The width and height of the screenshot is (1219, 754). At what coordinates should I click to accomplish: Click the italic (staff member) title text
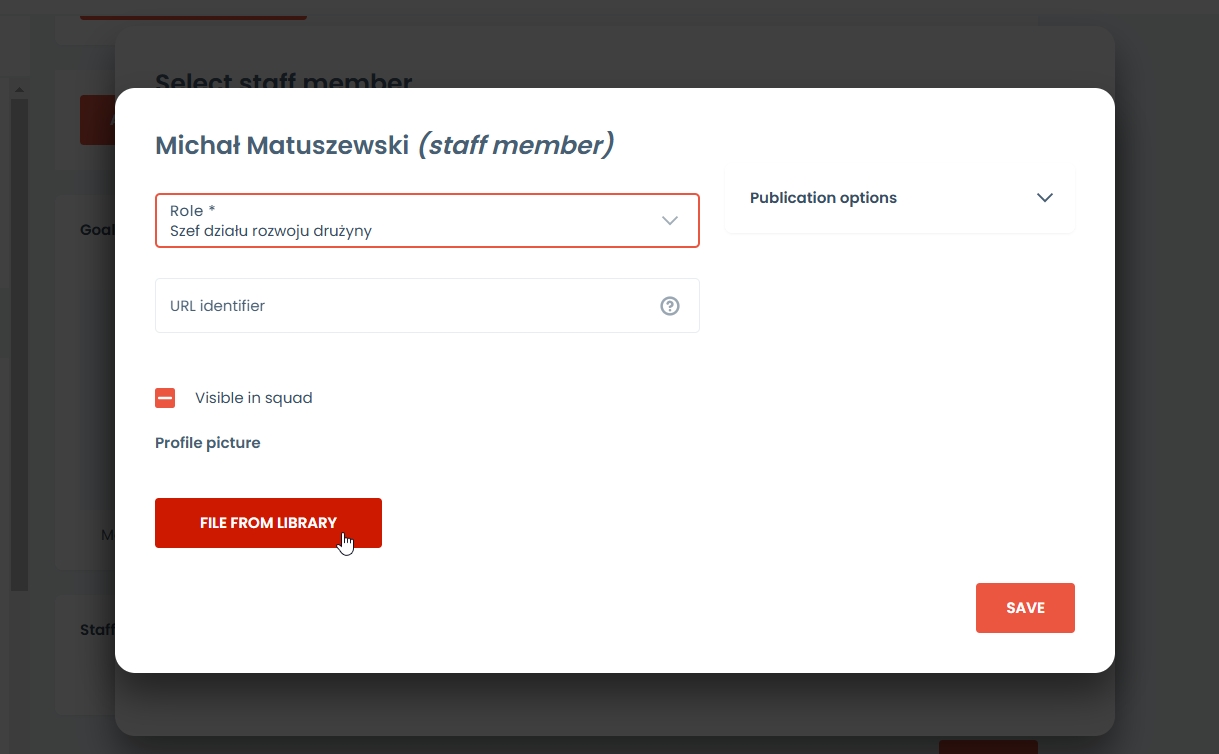[515, 146]
